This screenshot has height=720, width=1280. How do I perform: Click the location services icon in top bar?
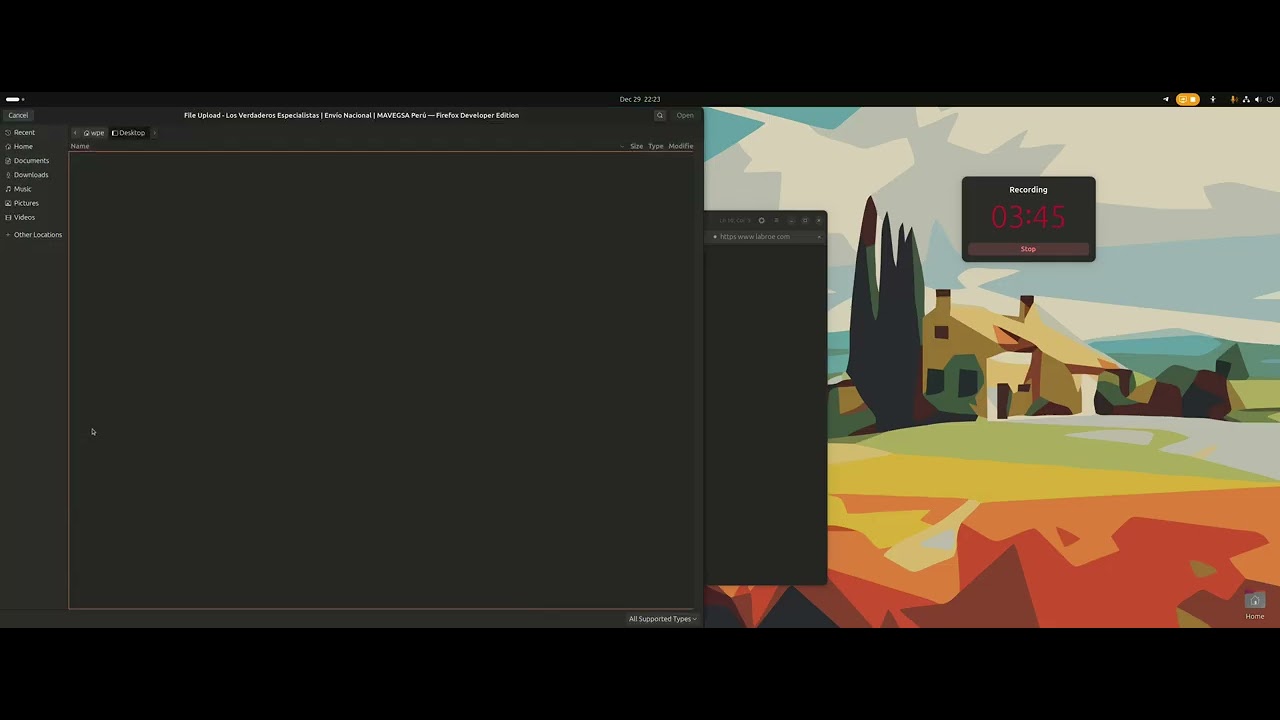point(1165,99)
